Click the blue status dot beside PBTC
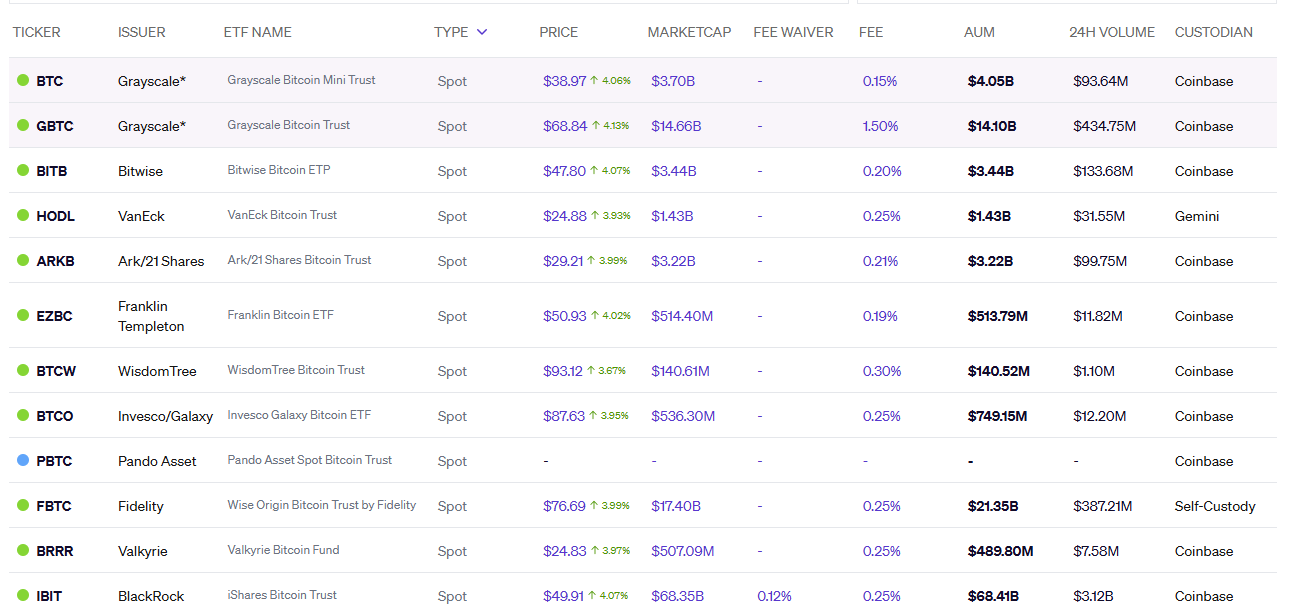The height and width of the screenshot is (613, 1296). coord(23,461)
